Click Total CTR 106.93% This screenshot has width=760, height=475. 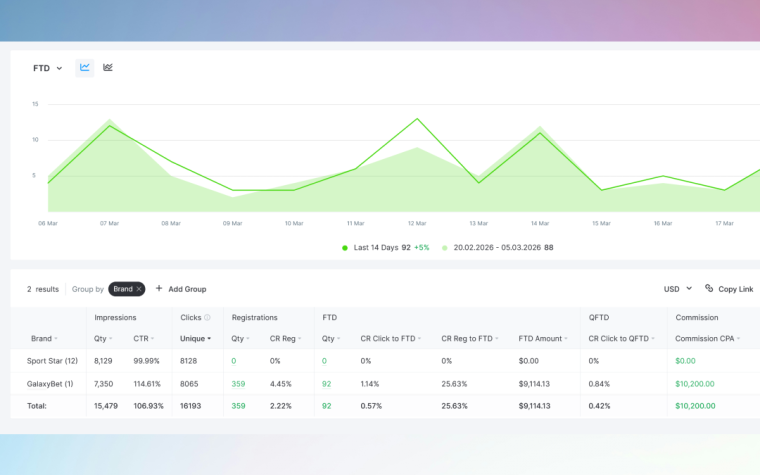(148, 406)
